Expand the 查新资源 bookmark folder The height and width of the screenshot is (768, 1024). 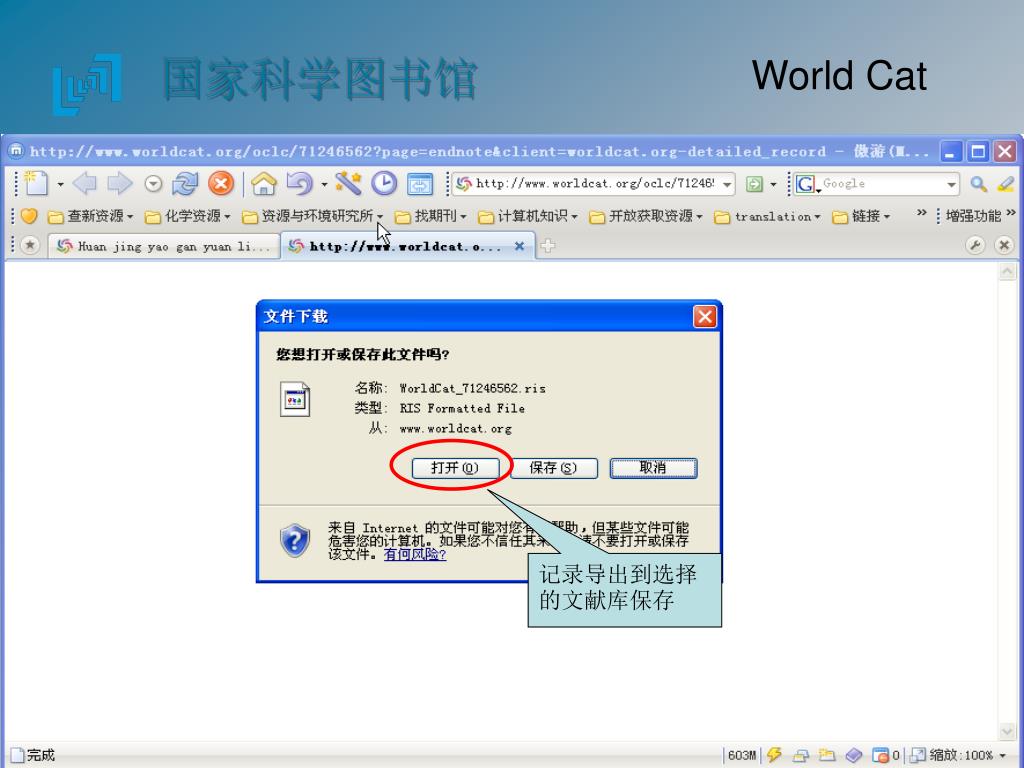pyautogui.click(x=91, y=216)
